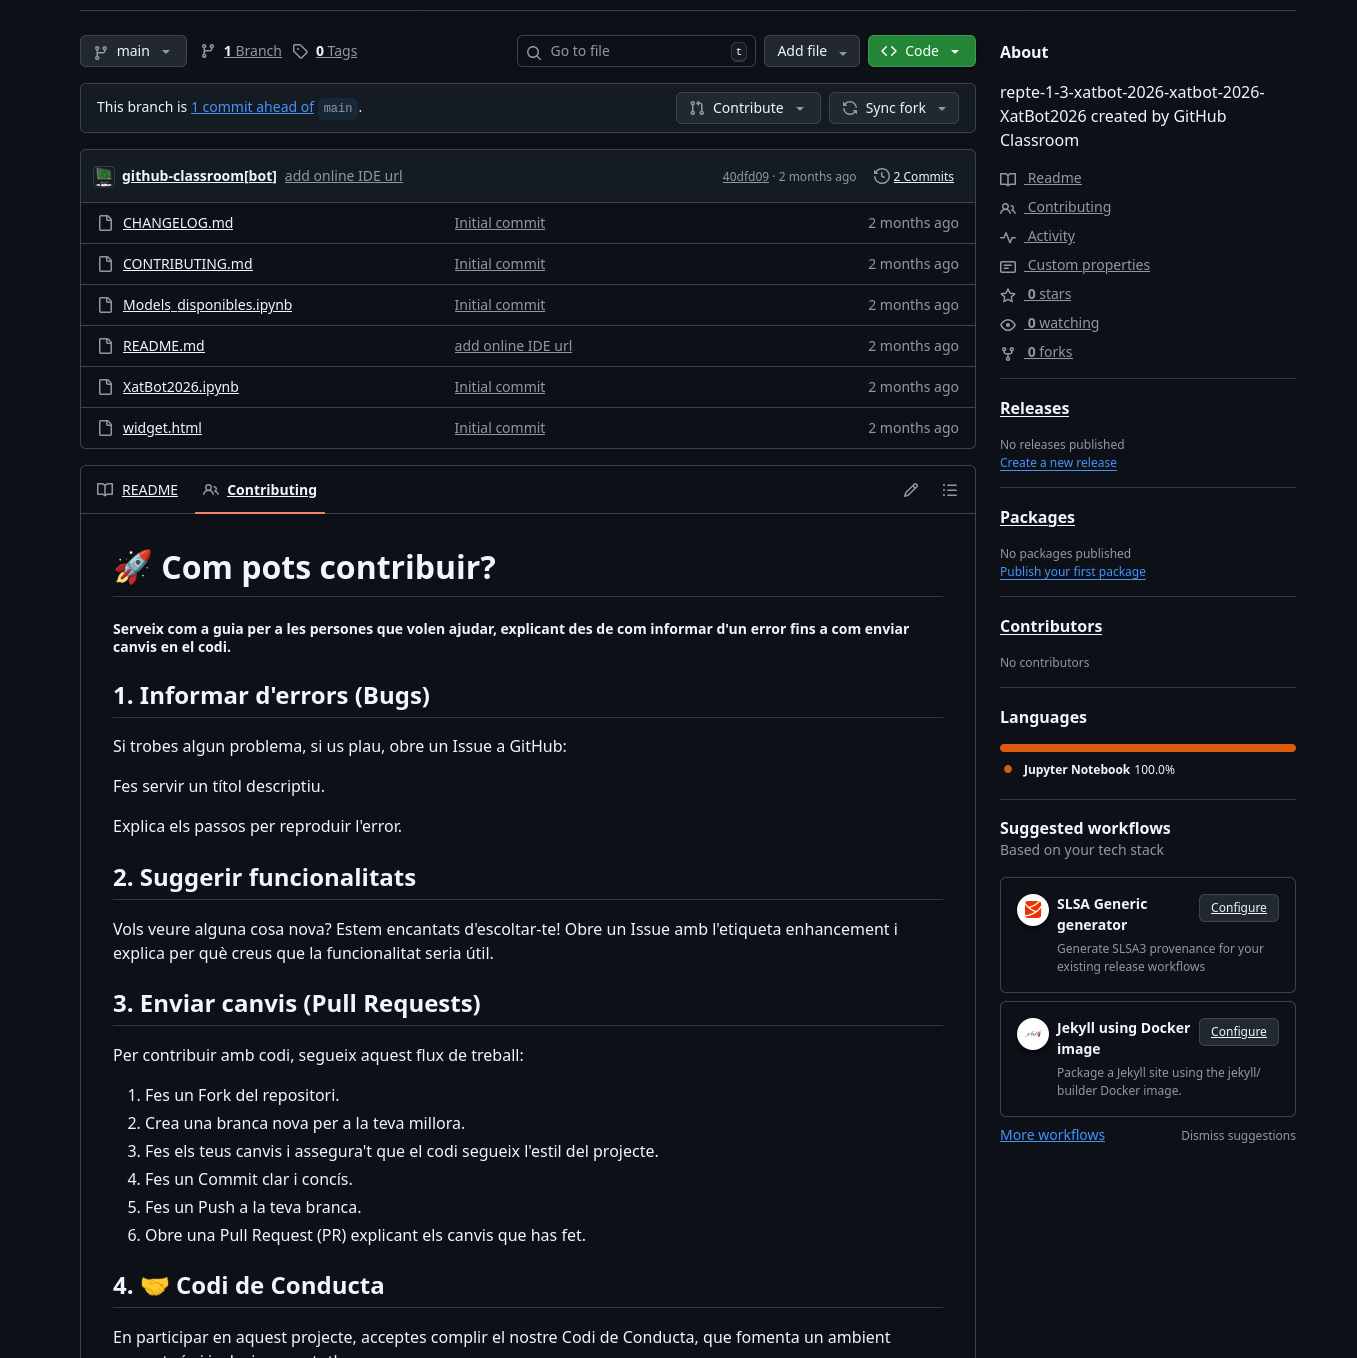Open the XatBot2026.ipynb file
1357x1358 pixels.
click(181, 387)
